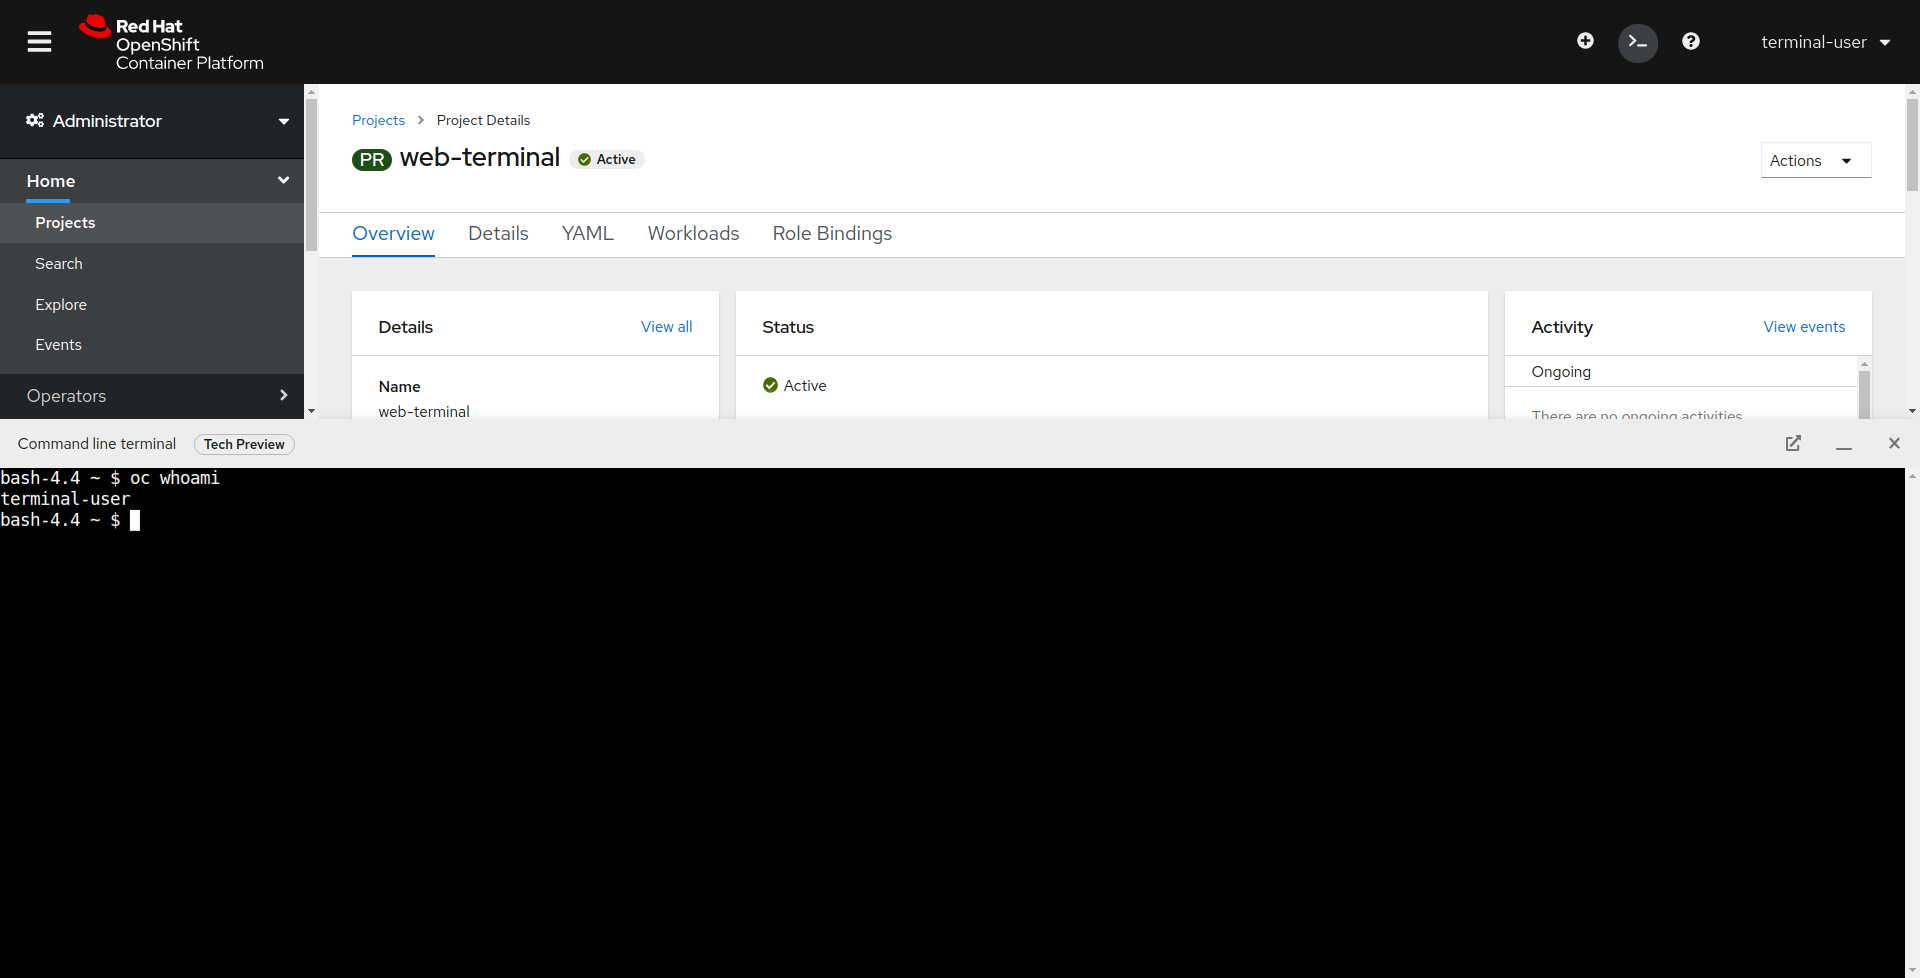Switch to the Workloads tab
Screen dimensions: 1920x978
pos(693,234)
